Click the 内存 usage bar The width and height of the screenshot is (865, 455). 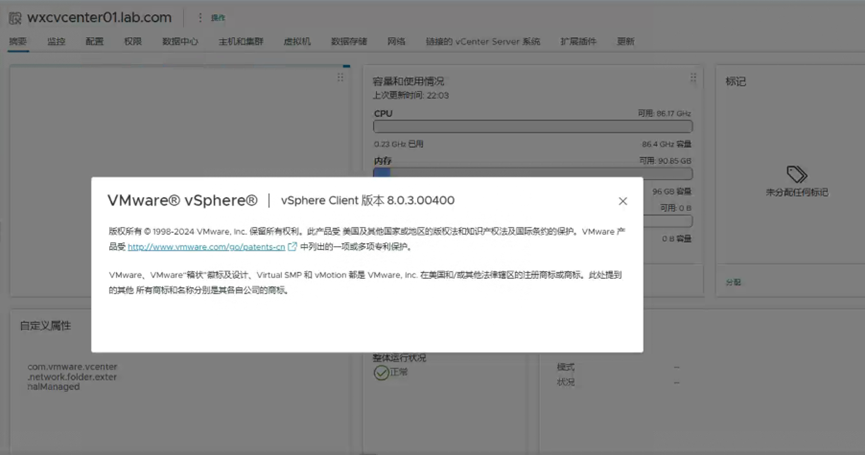click(533, 173)
